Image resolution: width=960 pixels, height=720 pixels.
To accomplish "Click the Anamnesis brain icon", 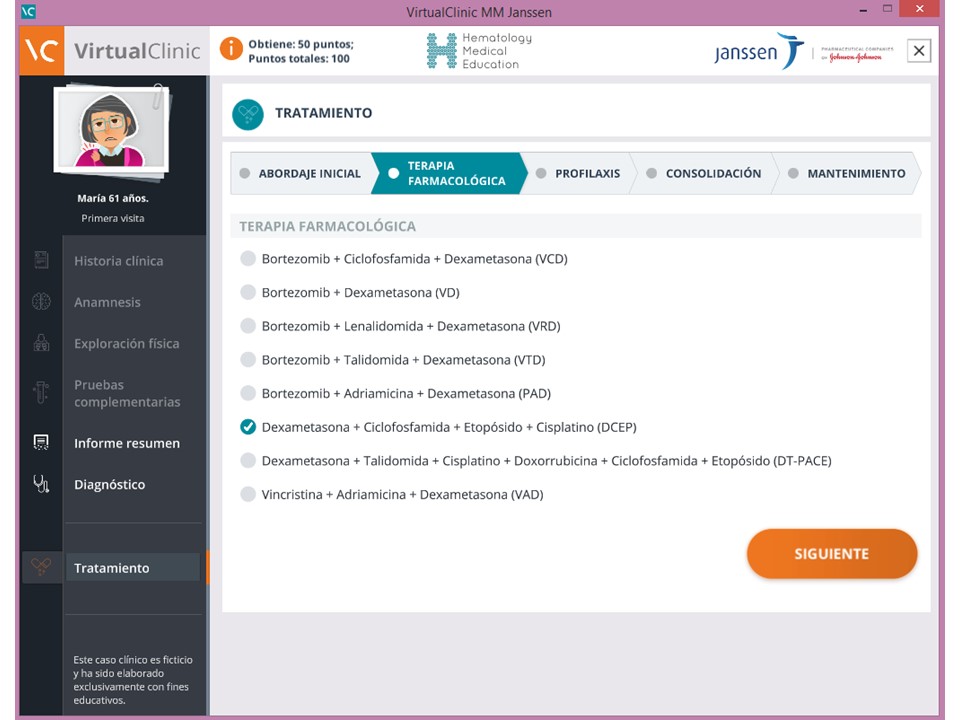I will coord(41,301).
